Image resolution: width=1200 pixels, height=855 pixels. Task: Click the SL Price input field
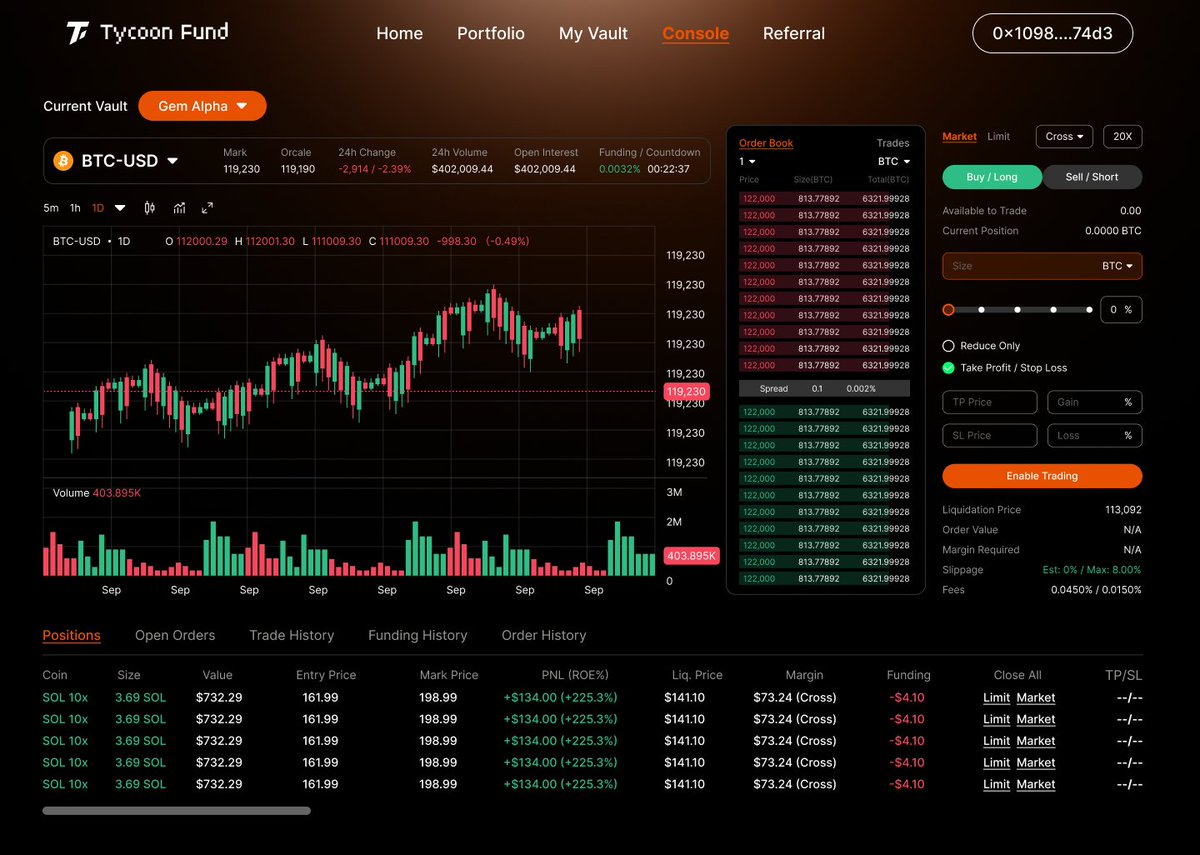(x=990, y=436)
